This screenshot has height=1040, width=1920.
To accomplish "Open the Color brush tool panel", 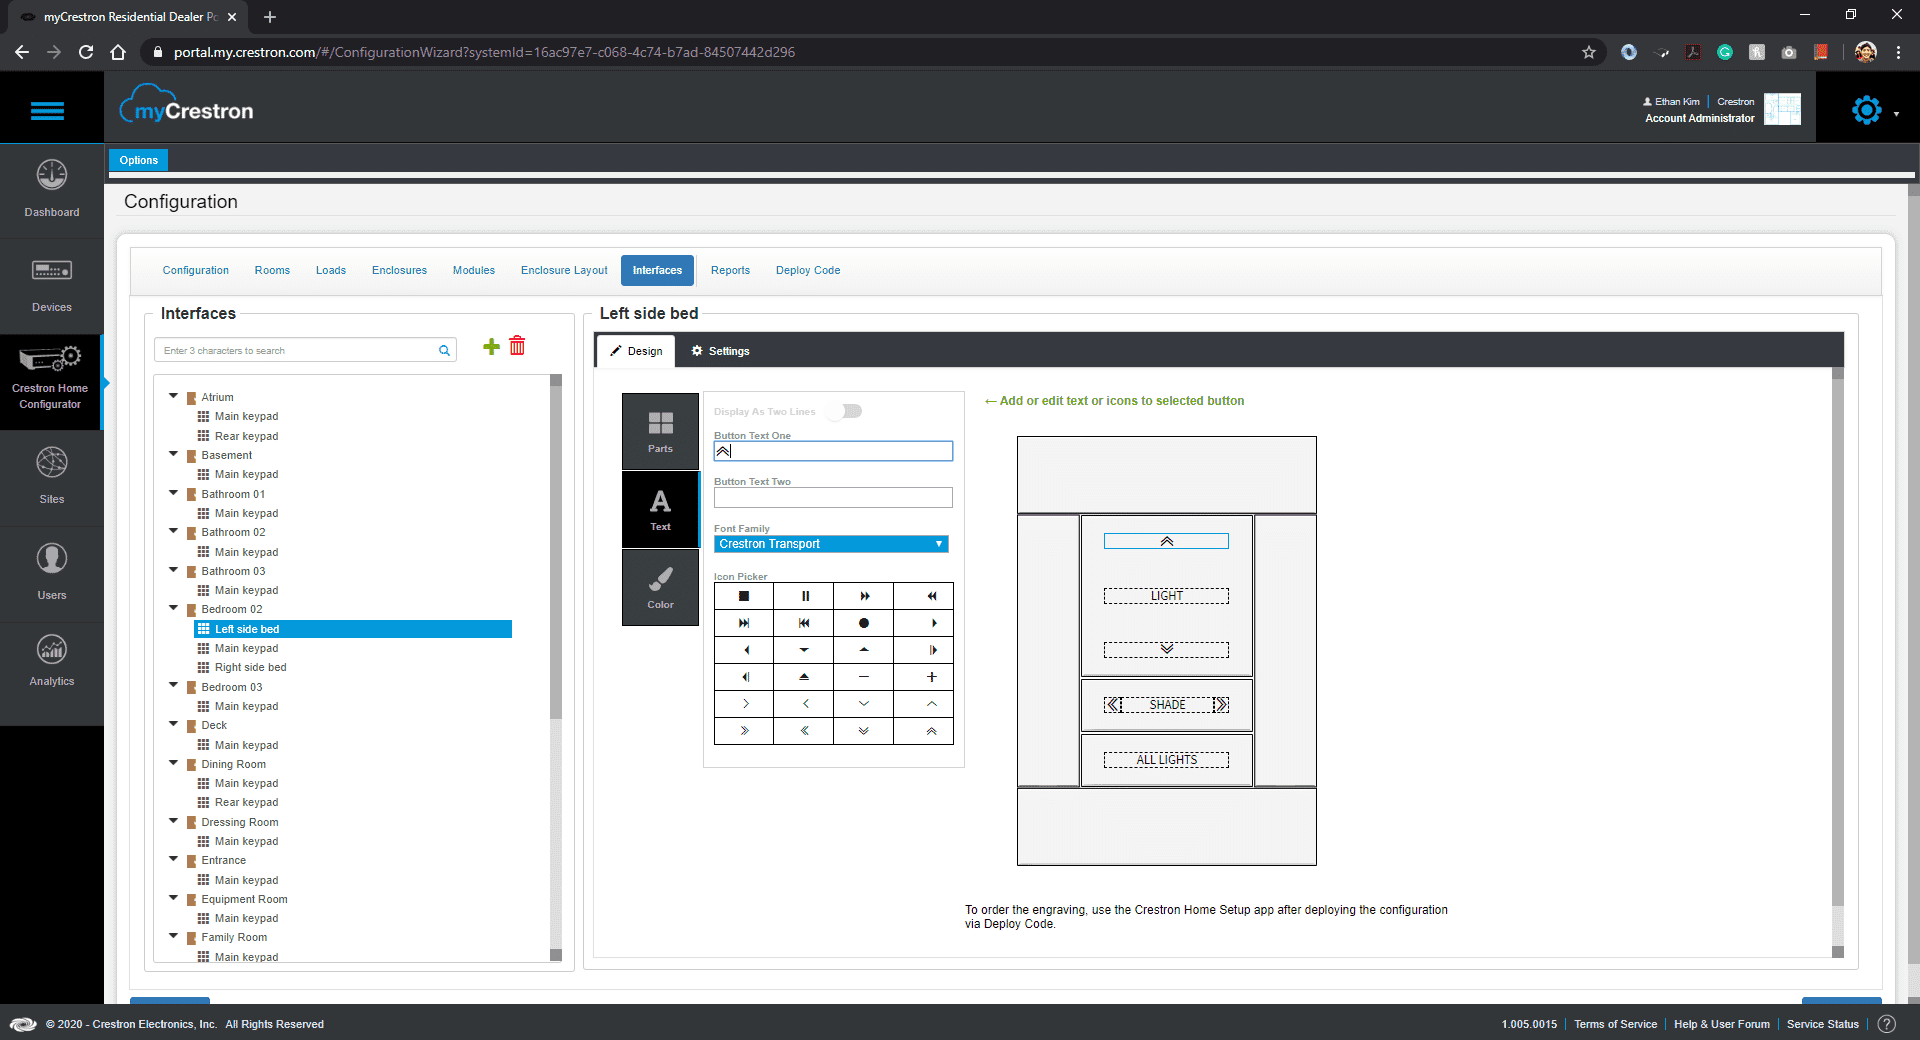I will click(660, 588).
